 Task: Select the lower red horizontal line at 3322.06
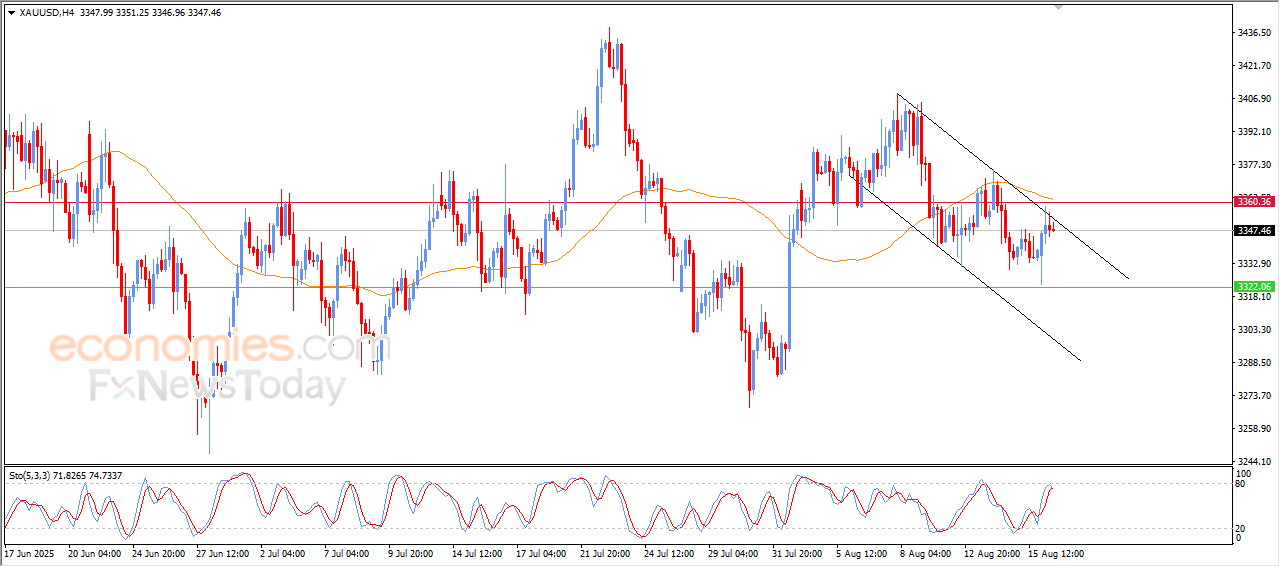click(617, 288)
